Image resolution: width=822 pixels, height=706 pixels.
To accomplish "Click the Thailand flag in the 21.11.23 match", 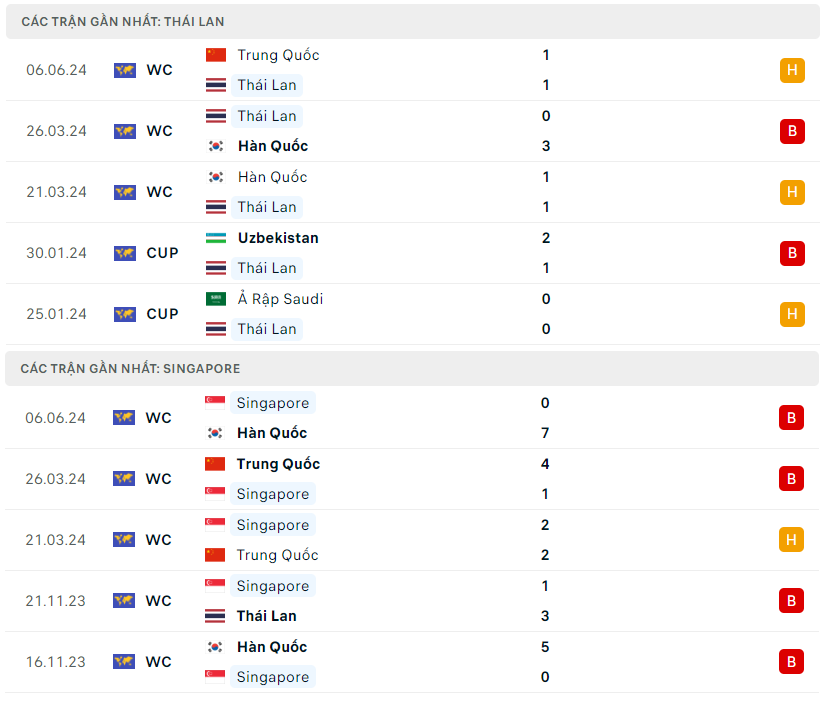I will pos(215,616).
